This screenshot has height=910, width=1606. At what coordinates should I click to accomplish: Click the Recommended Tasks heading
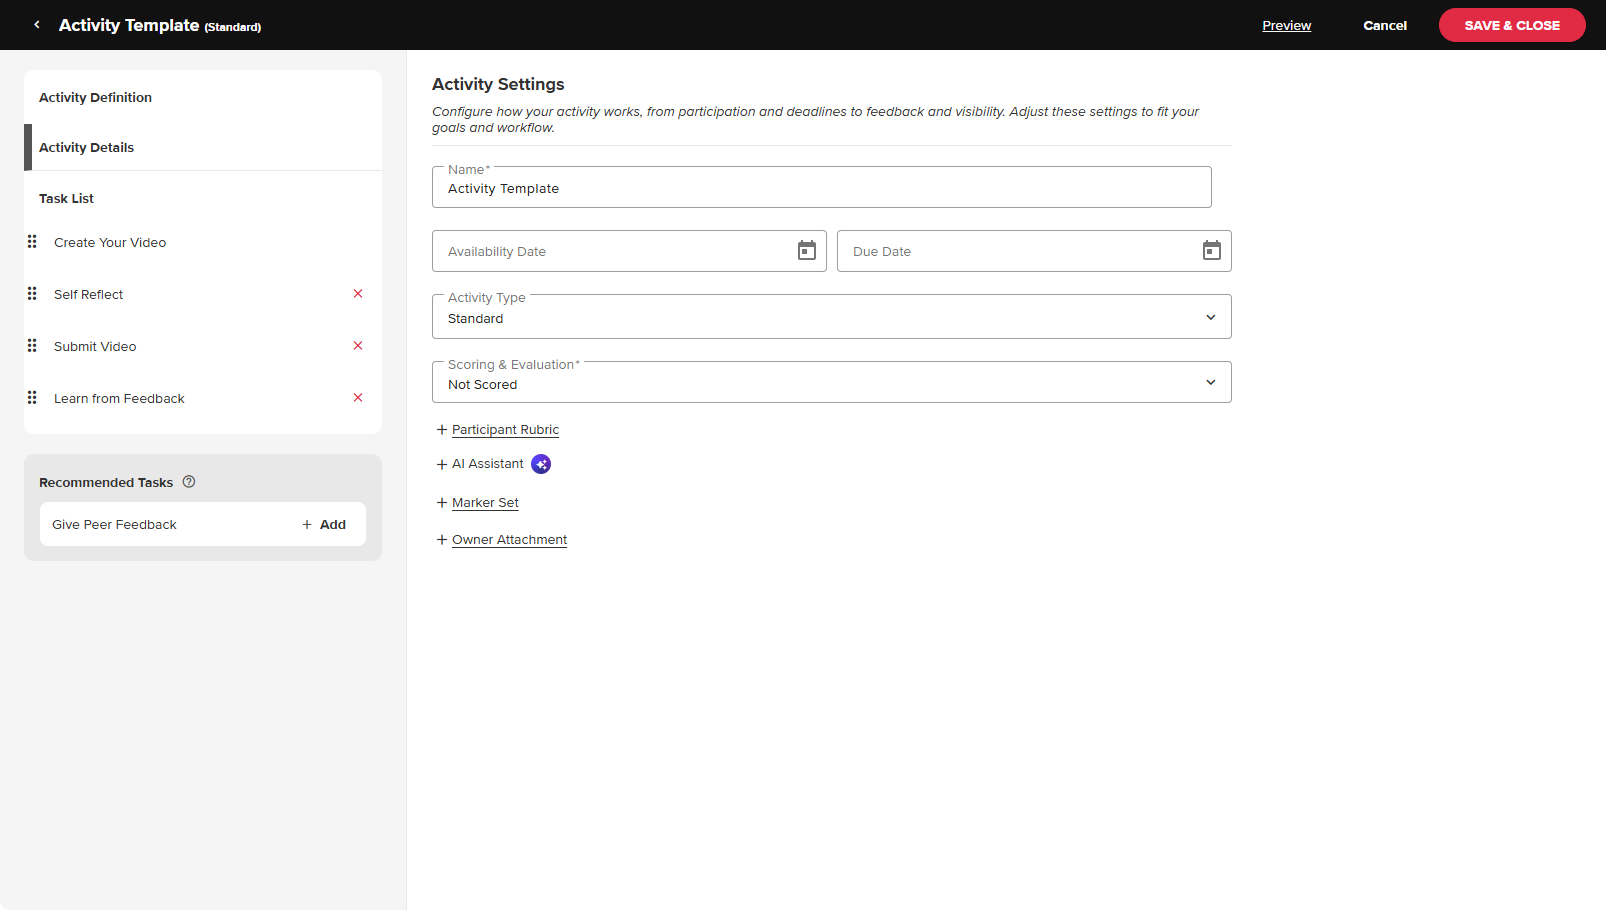[x=106, y=483]
